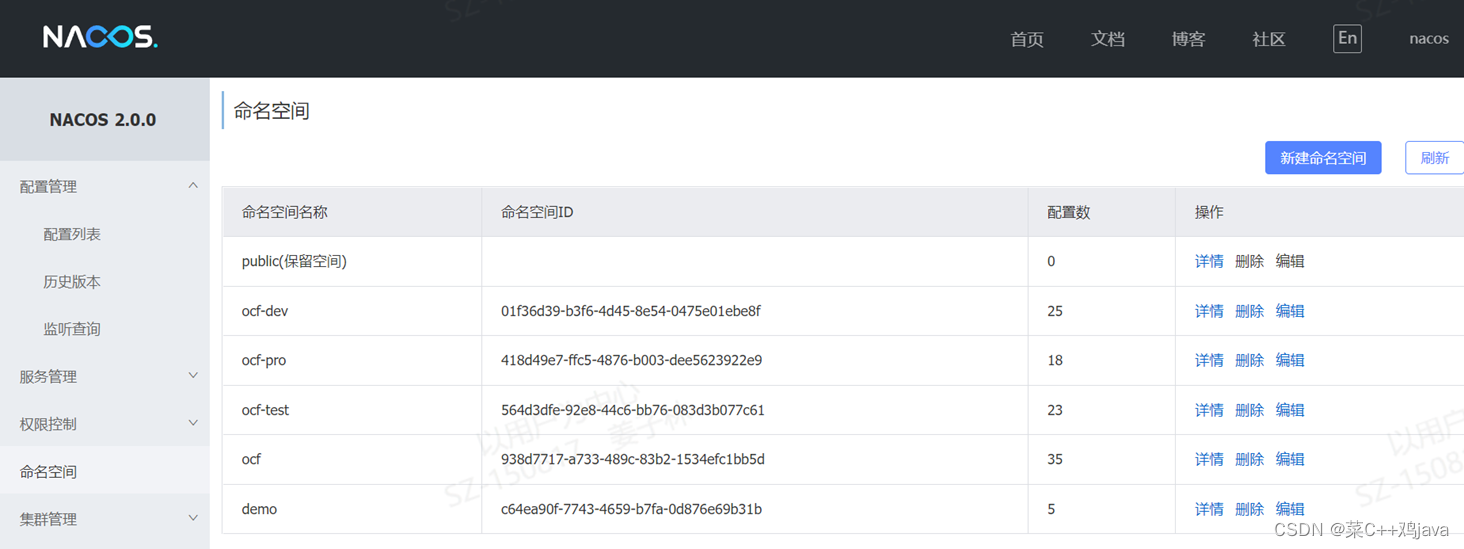Image resolution: width=1464 pixels, height=549 pixels.
Task: Click ID c64ea90f-7743-4659-b7fa-0d876e69b31b
Action: click(631, 509)
